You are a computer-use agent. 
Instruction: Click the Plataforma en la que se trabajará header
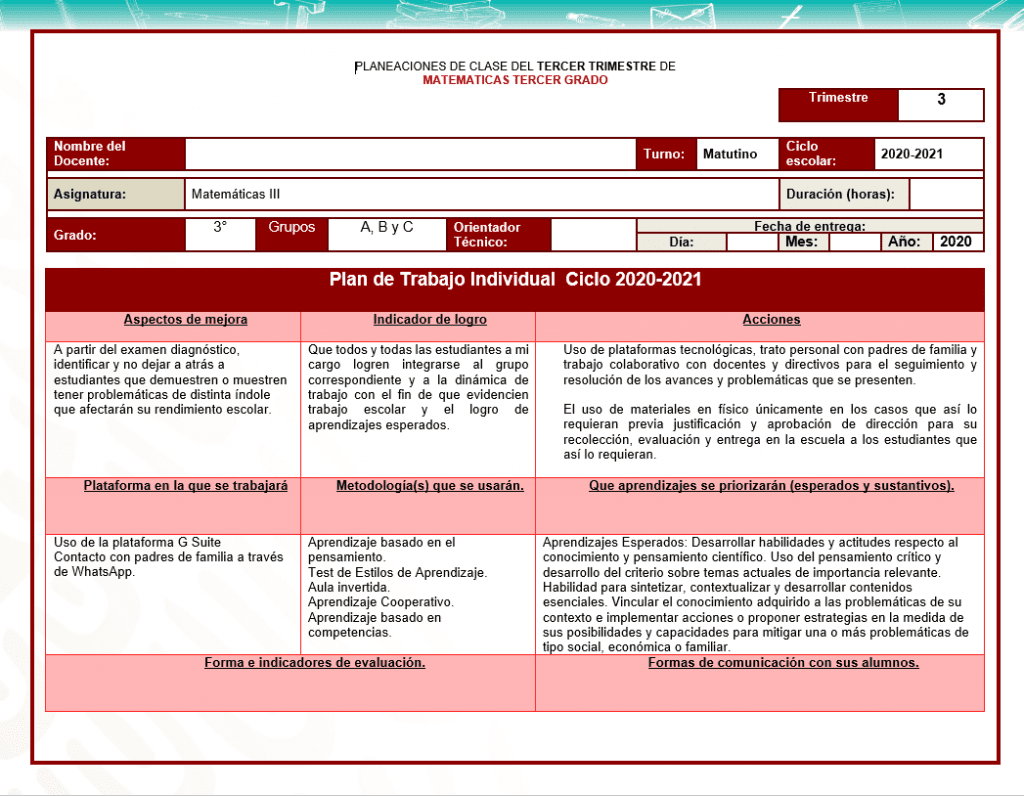185,486
